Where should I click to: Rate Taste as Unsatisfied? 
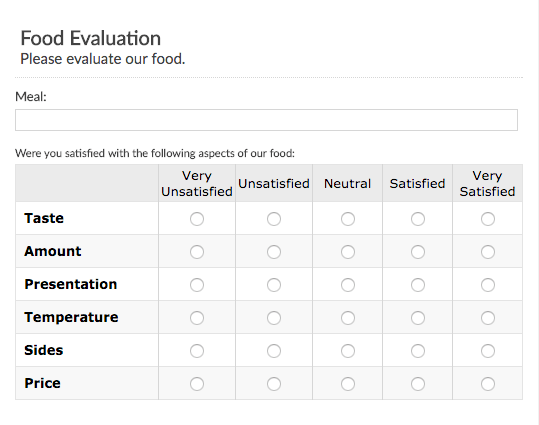point(274,219)
